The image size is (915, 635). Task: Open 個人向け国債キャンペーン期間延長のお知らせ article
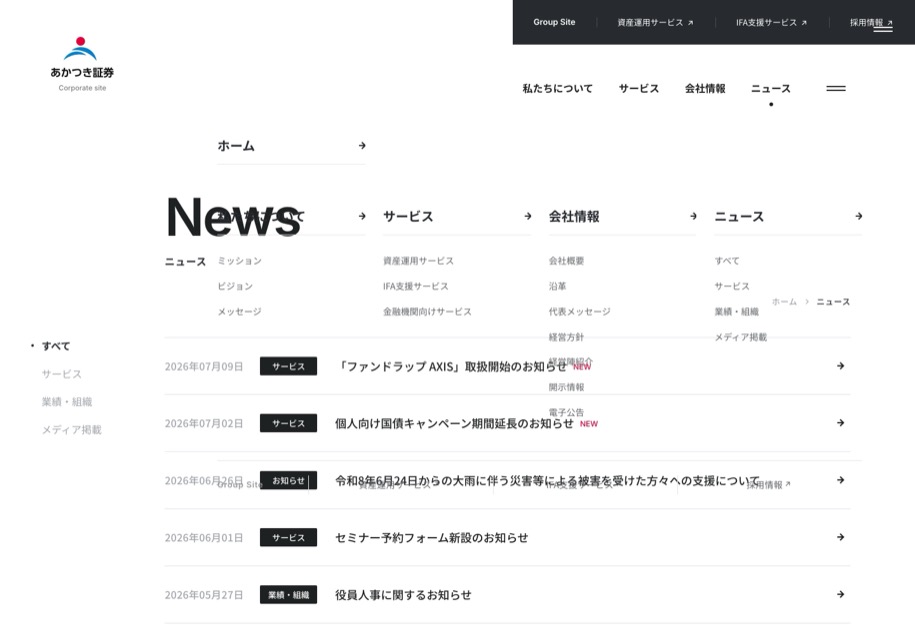pos(454,423)
